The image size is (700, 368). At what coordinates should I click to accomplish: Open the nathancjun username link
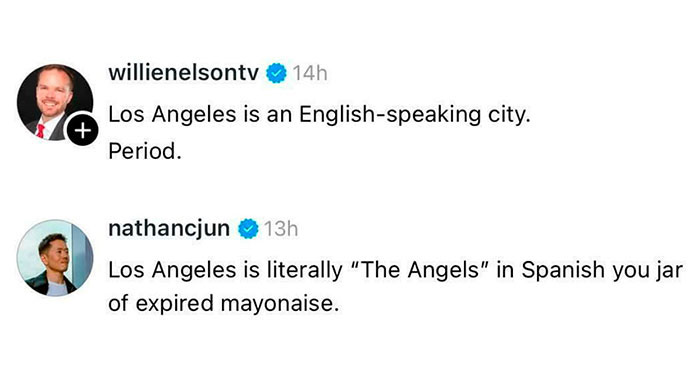(169, 229)
